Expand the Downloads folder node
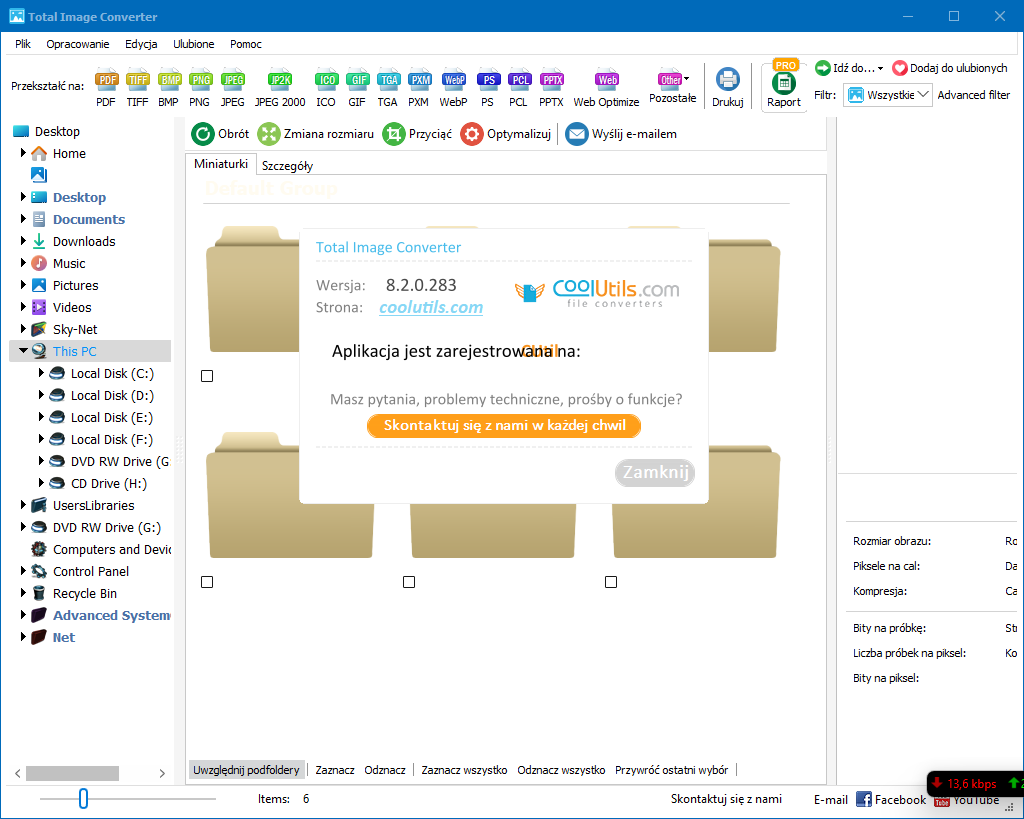Viewport: 1024px width, 819px height. point(24,241)
